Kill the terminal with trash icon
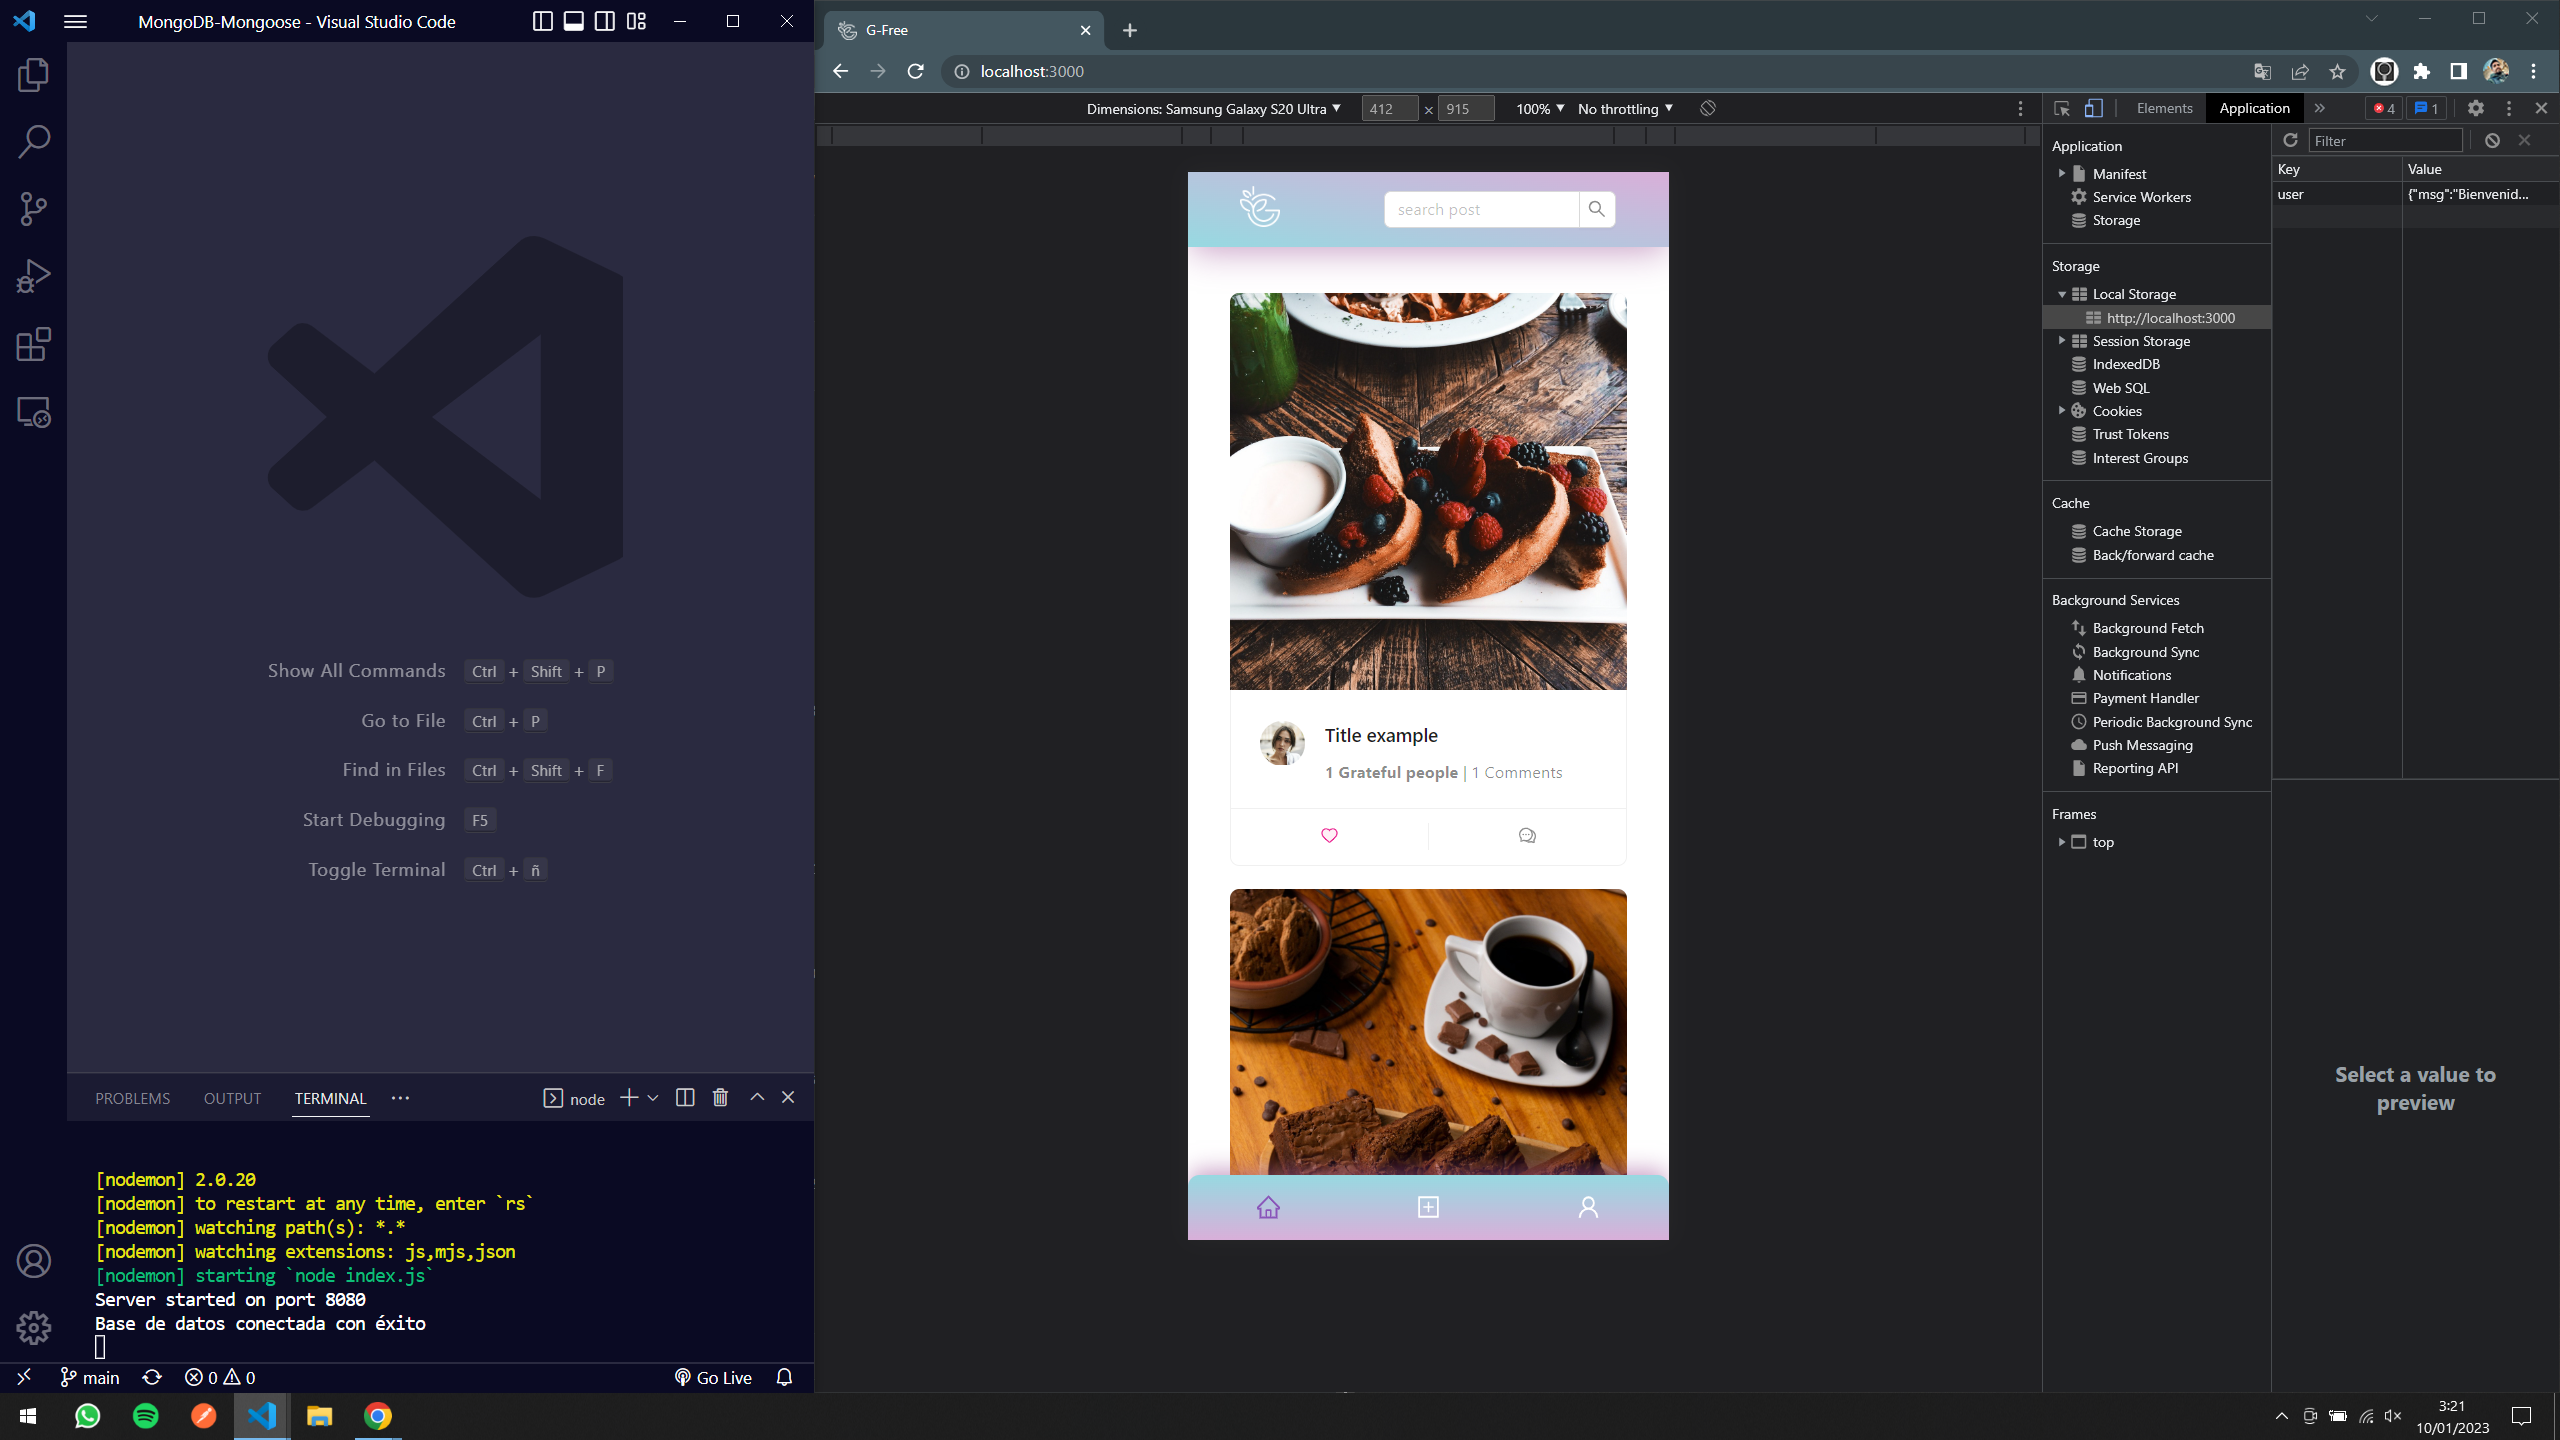 (720, 1098)
